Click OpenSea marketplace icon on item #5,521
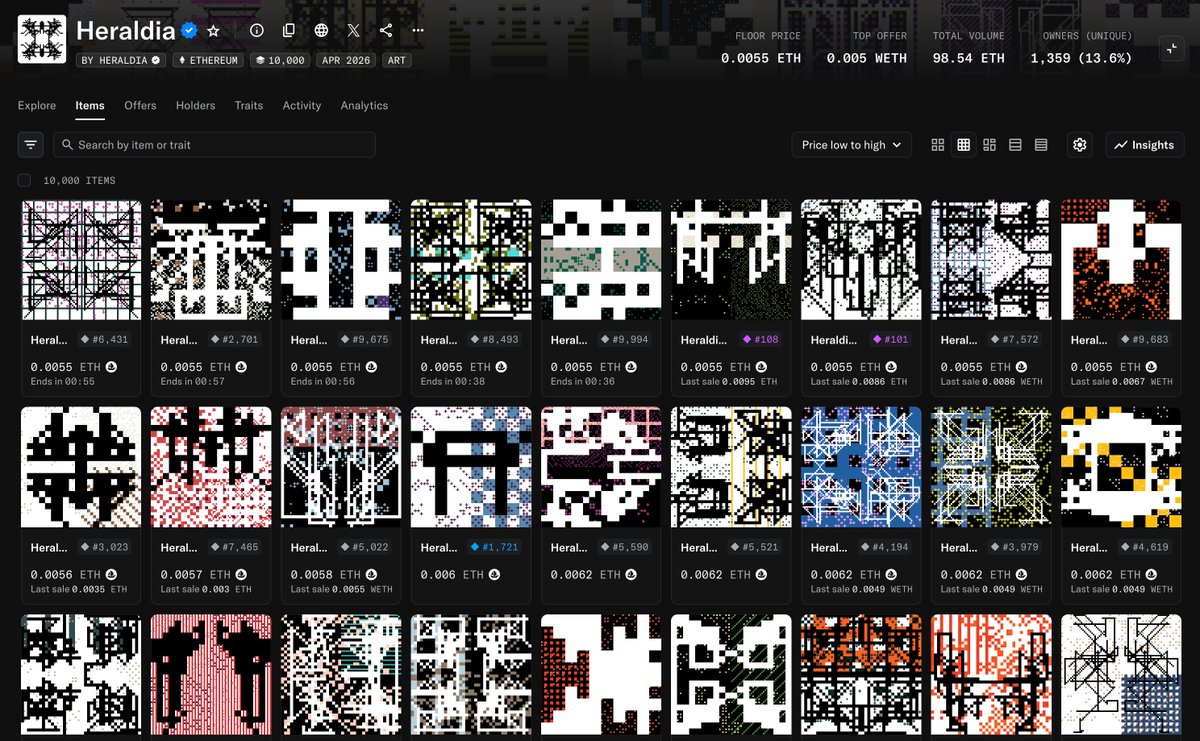1200x741 pixels. (761, 575)
